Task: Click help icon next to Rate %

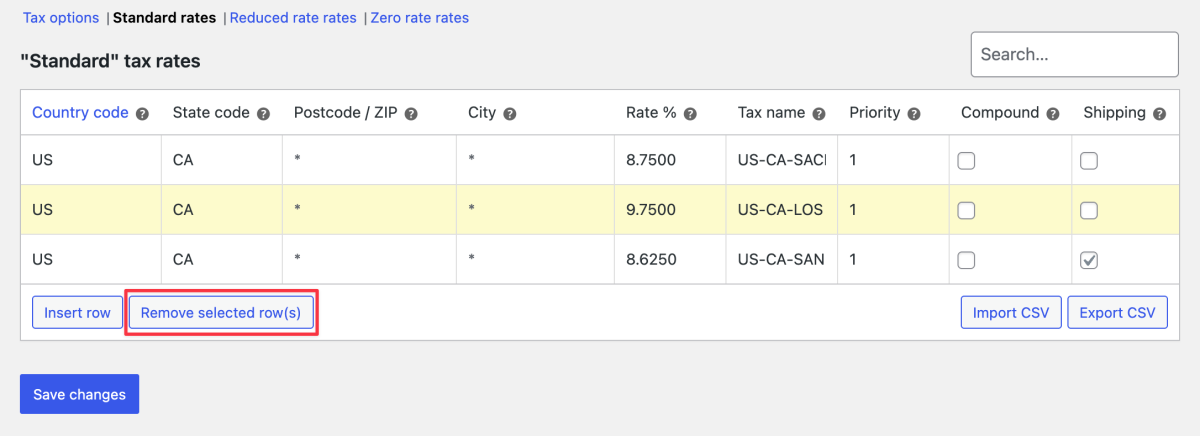Action: (690, 114)
